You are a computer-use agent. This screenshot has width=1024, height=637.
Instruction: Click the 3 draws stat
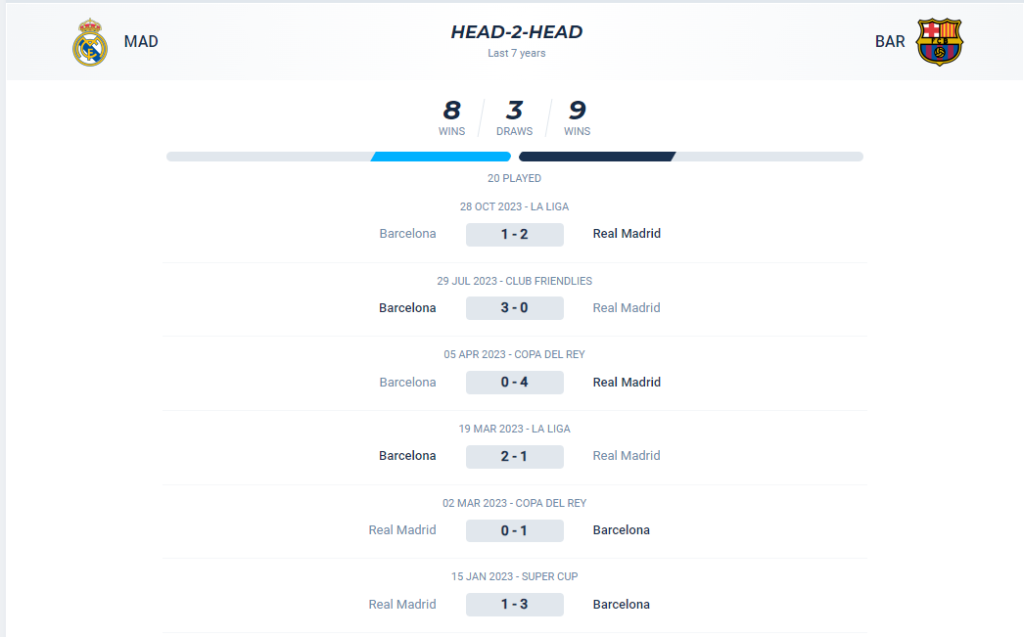point(515,118)
